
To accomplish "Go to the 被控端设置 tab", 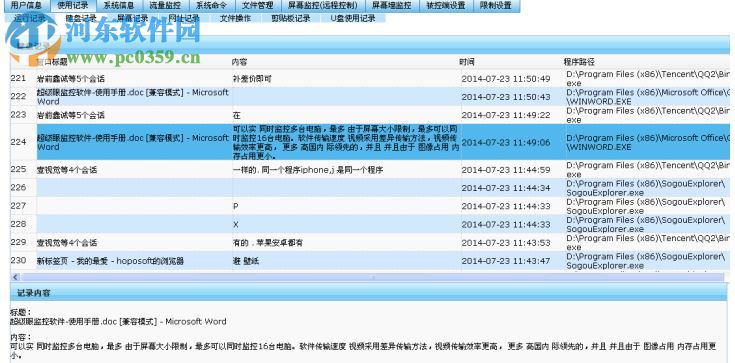I will tap(446, 6).
